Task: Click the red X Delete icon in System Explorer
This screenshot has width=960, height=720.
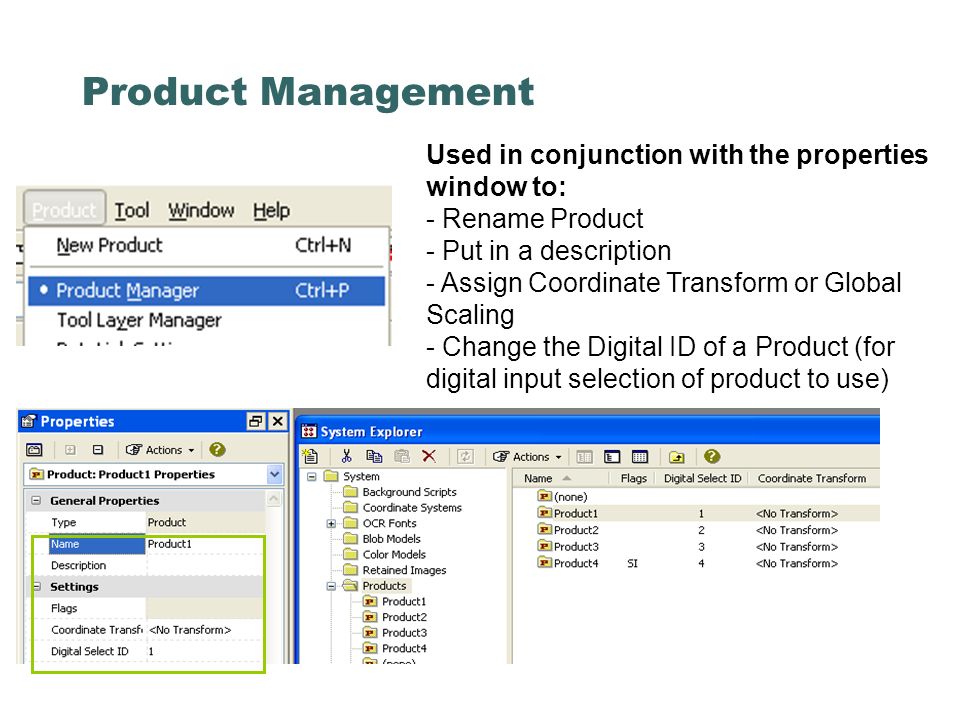Action: click(429, 456)
